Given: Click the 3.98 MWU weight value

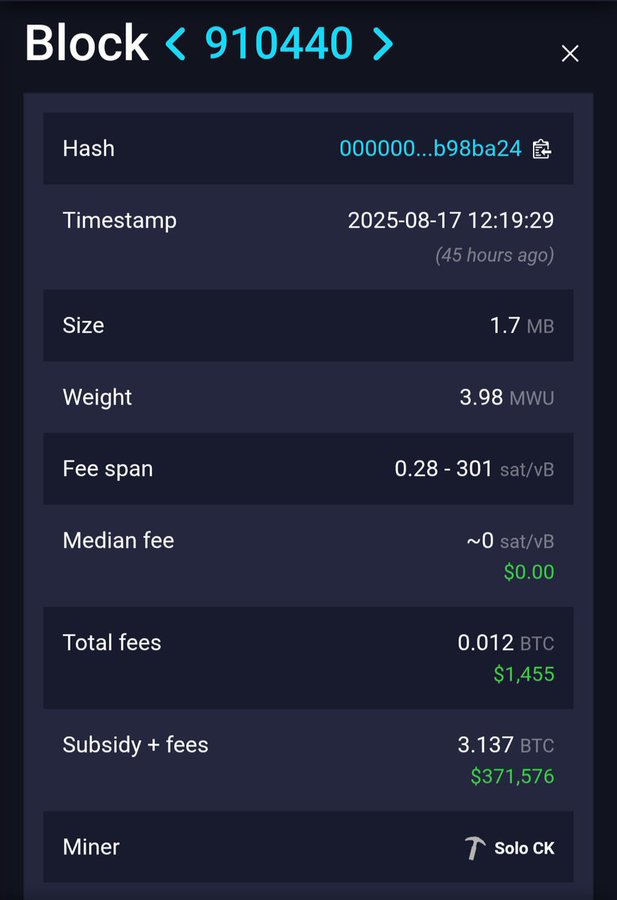Looking at the screenshot, I should click(507, 397).
